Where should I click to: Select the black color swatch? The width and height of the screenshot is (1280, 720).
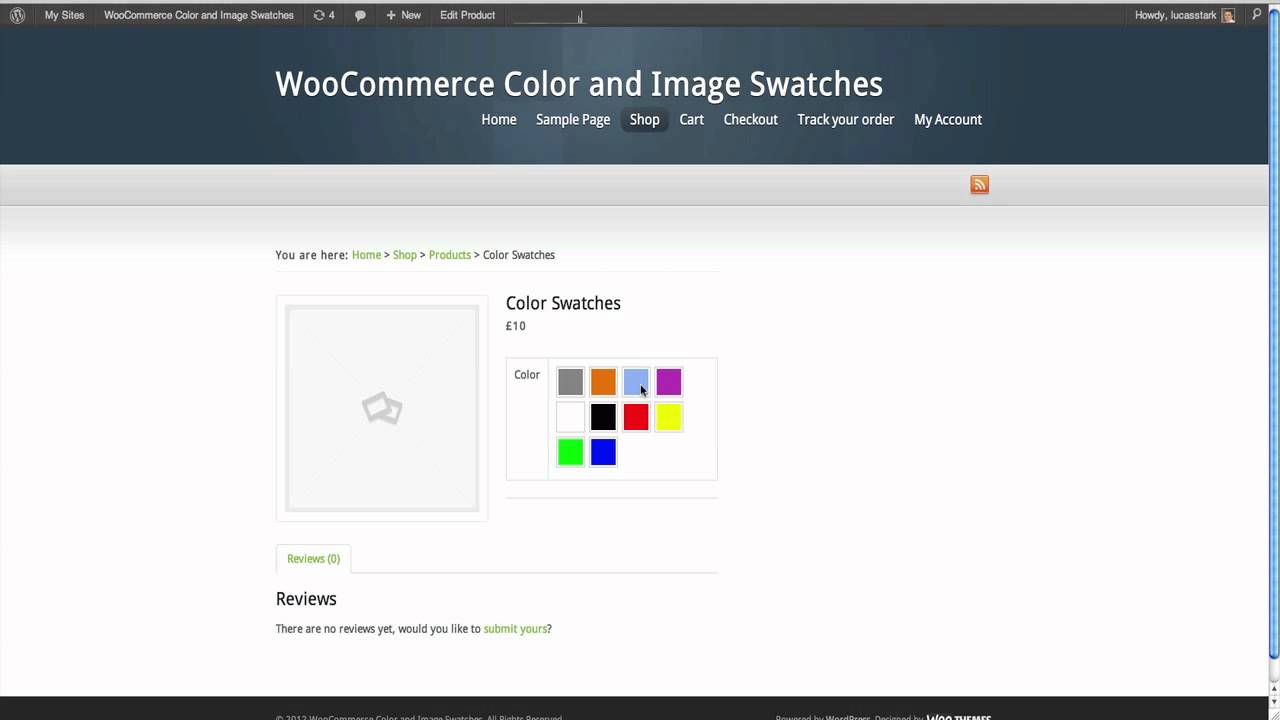(x=603, y=417)
